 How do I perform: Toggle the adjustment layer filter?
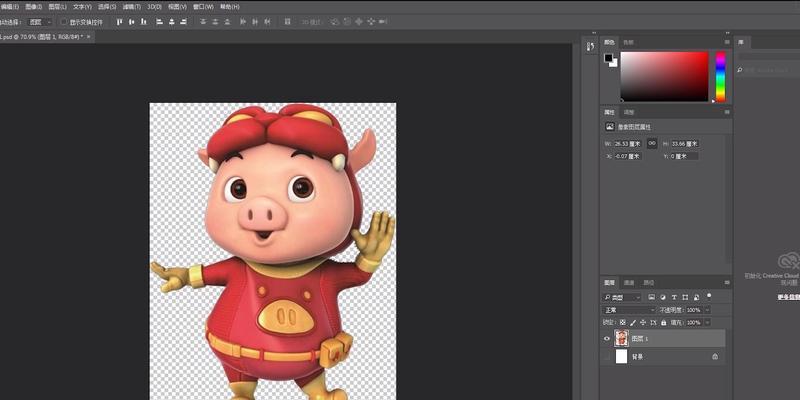click(663, 297)
